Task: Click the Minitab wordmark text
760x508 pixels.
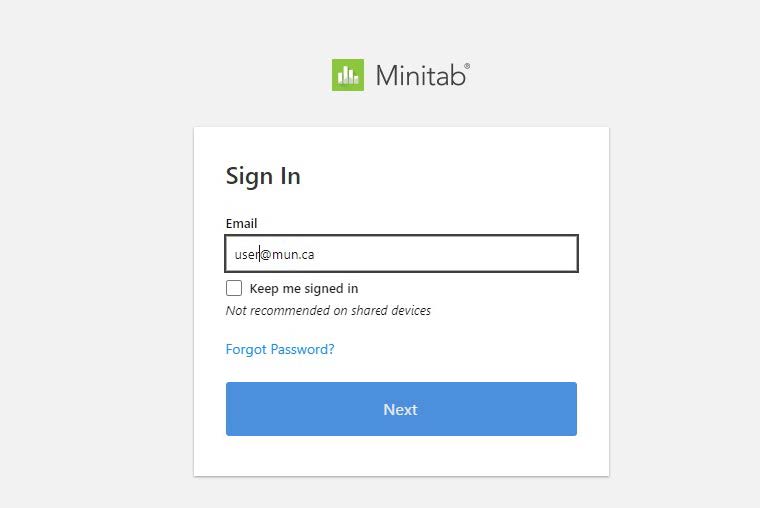Action: coord(420,76)
